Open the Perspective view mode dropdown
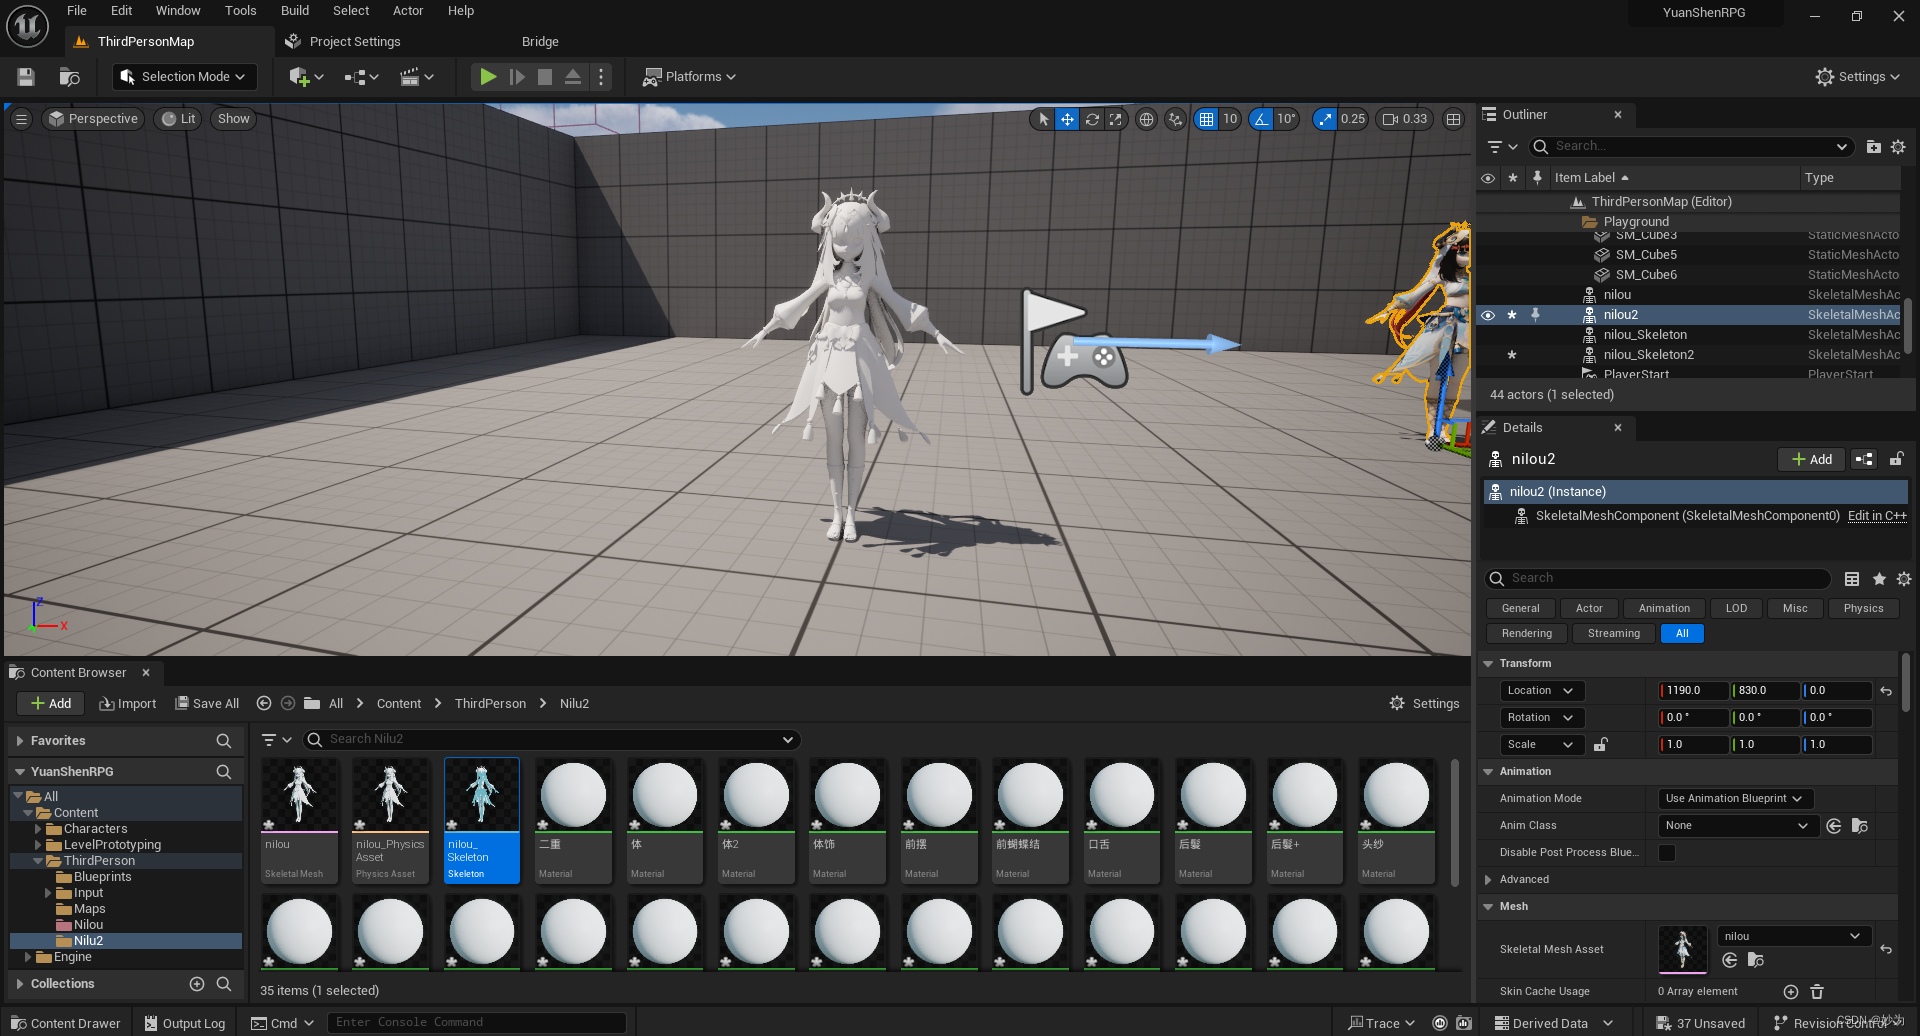 click(x=94, y=119)
